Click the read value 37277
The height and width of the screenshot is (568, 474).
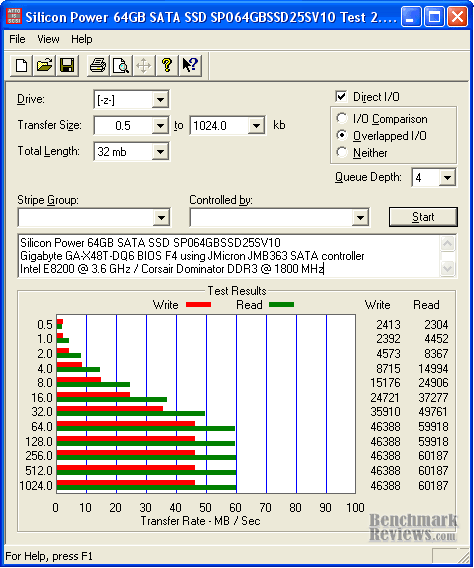pyautogui.click(x=433, y=397)
